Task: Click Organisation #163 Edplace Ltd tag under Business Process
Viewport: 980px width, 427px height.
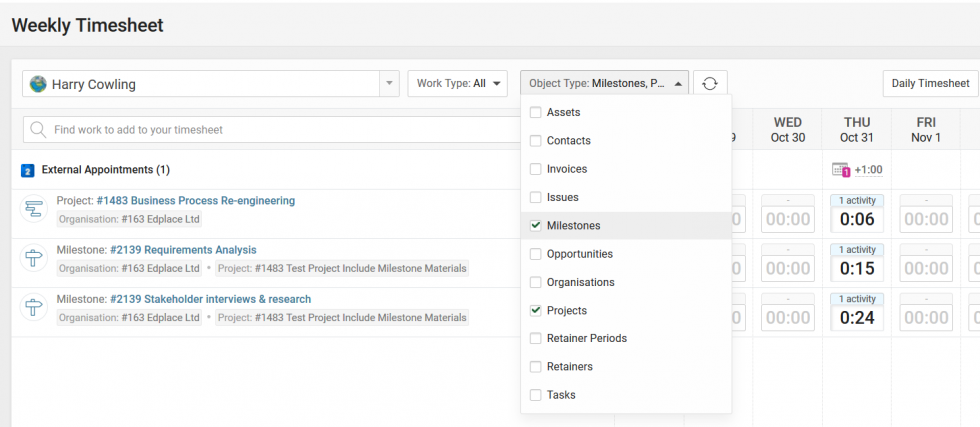Action: point(129,219)
